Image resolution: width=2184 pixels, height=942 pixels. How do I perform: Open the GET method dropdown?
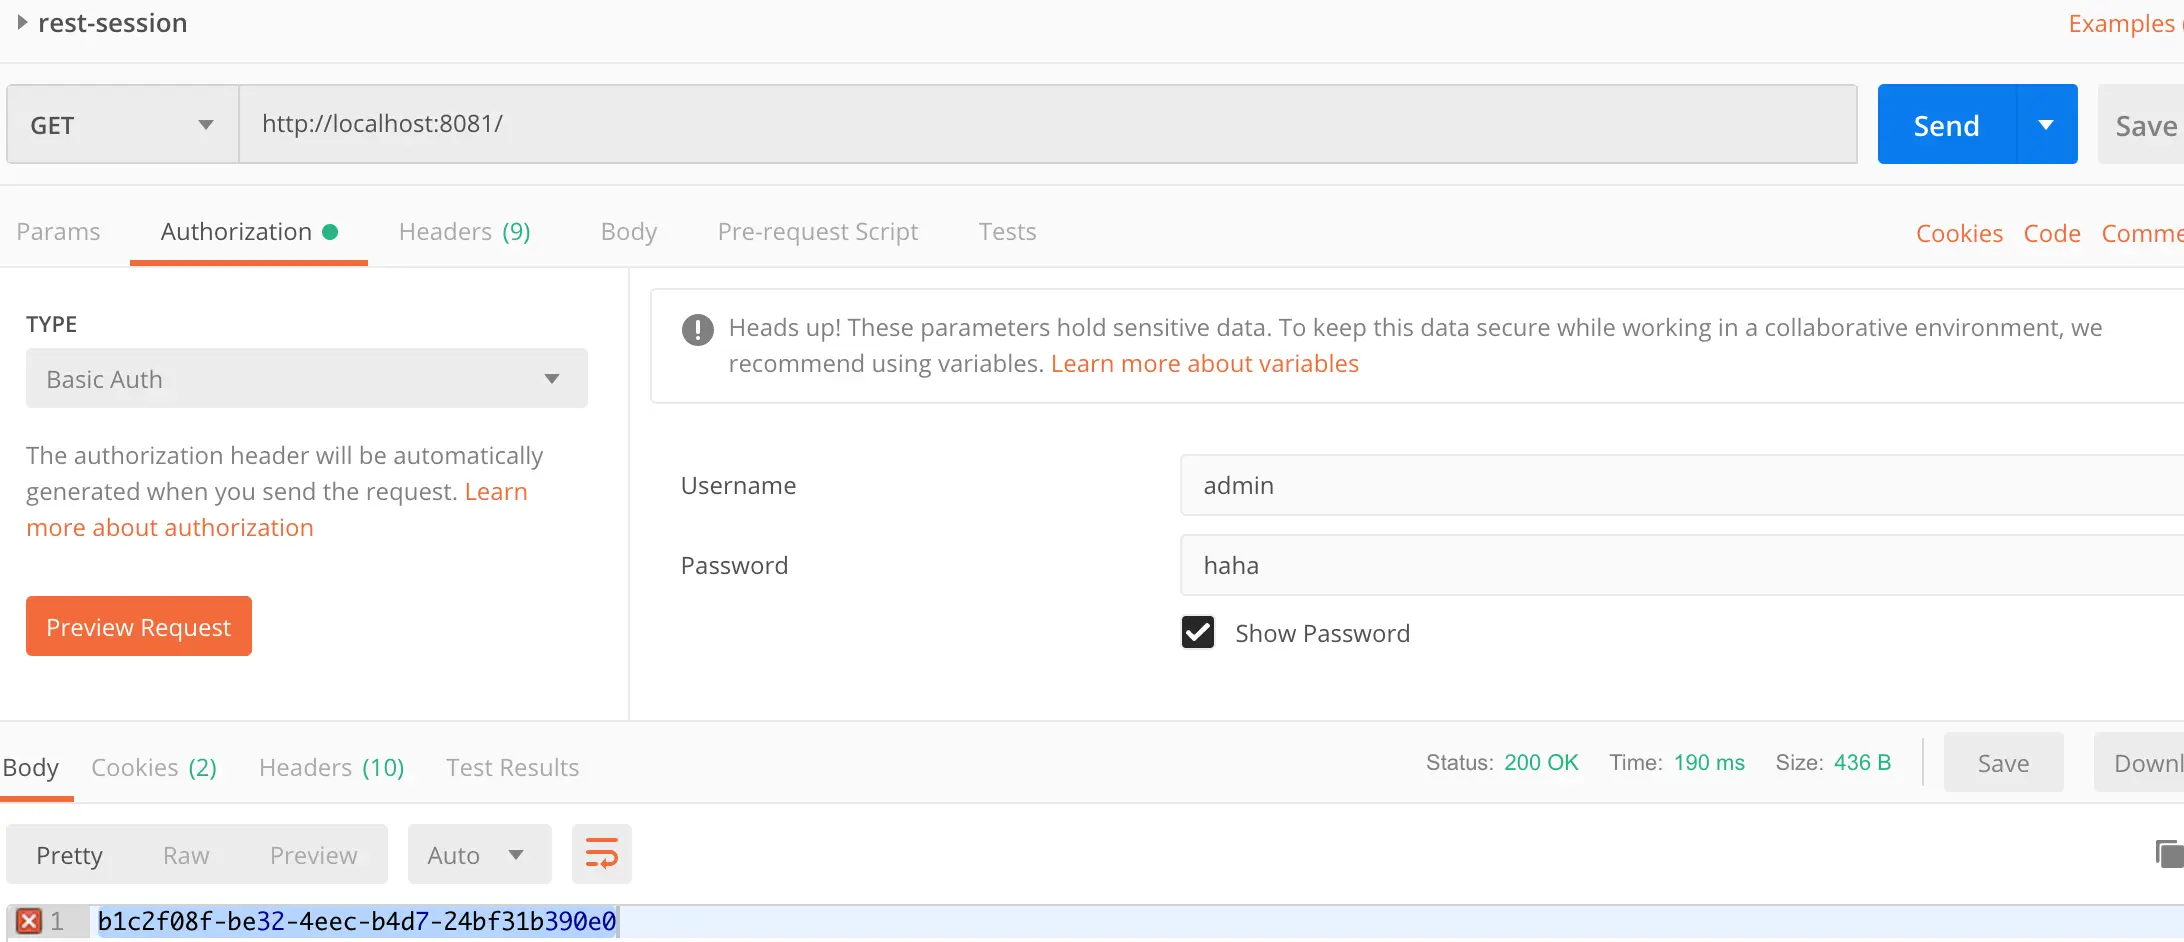[122, 125]
